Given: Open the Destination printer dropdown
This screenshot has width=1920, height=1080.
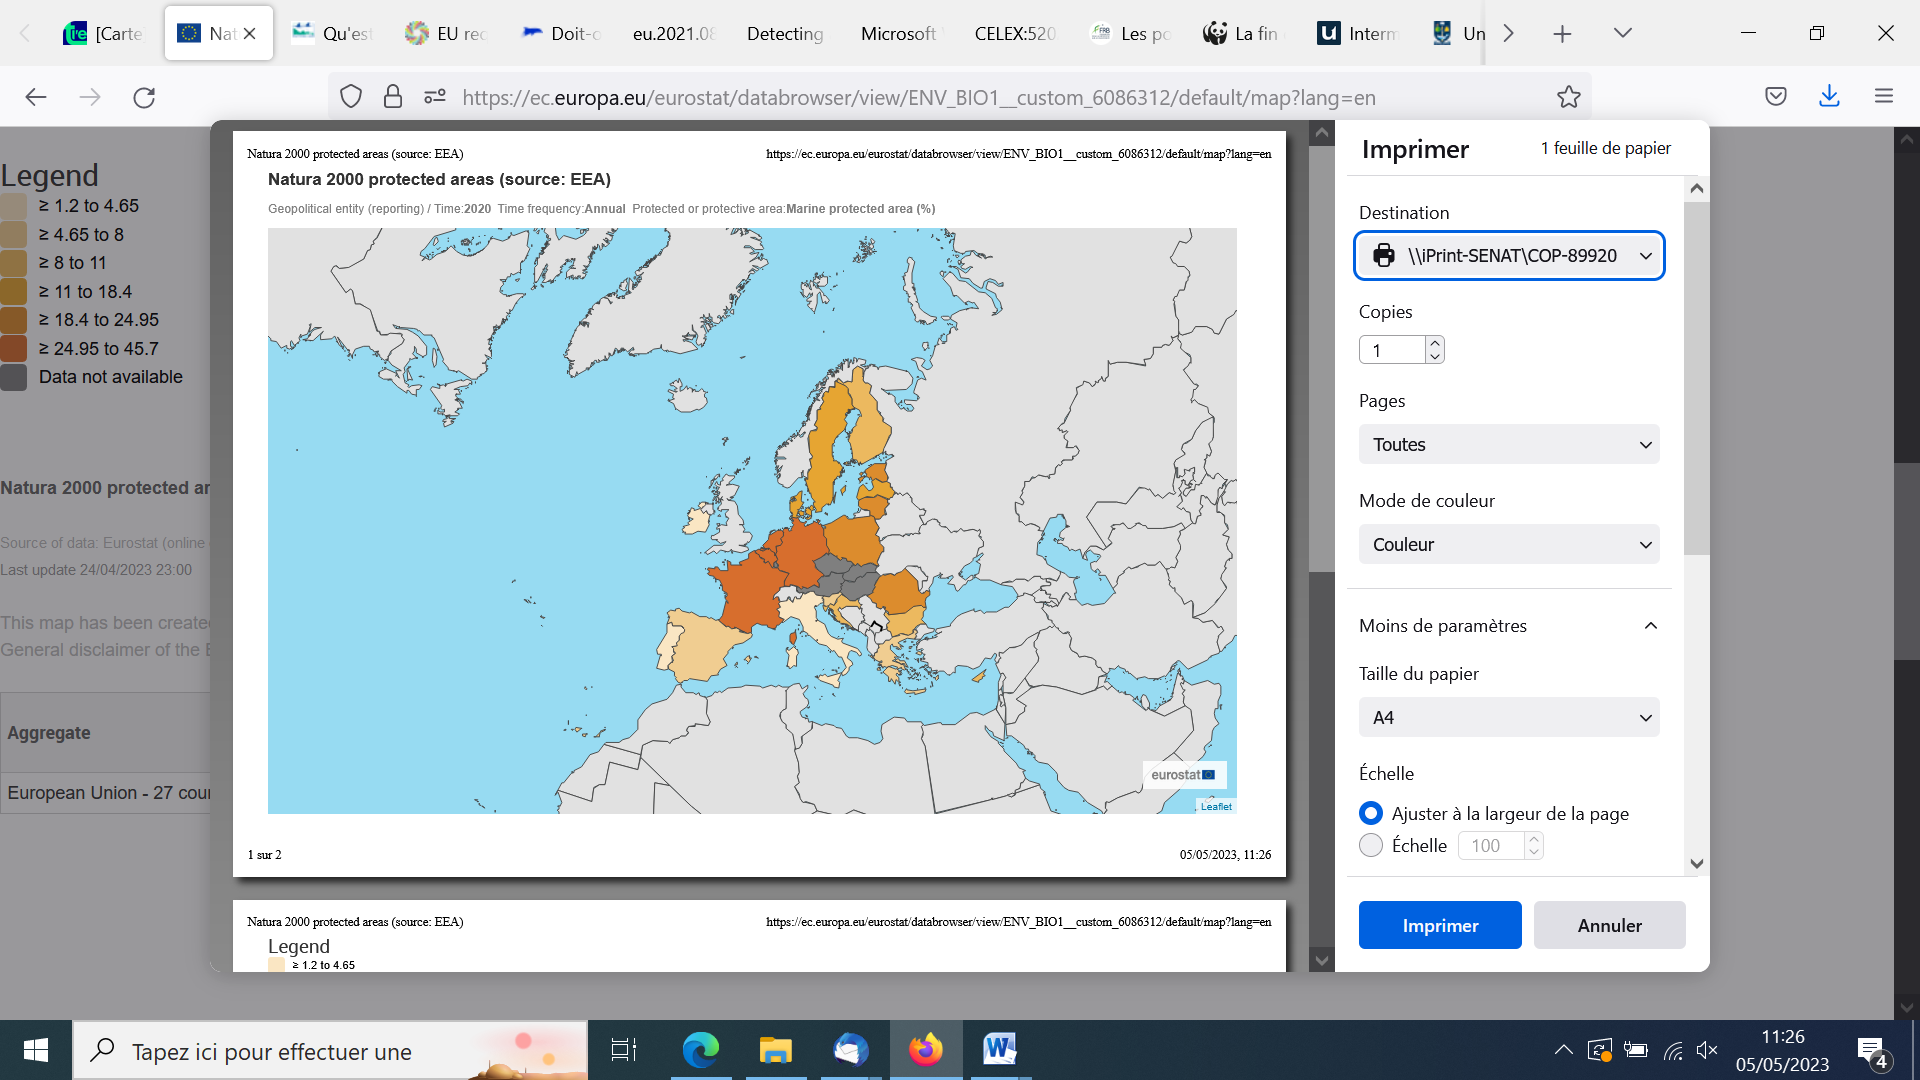Looking at the screenshot, I should click(1508, 256).
